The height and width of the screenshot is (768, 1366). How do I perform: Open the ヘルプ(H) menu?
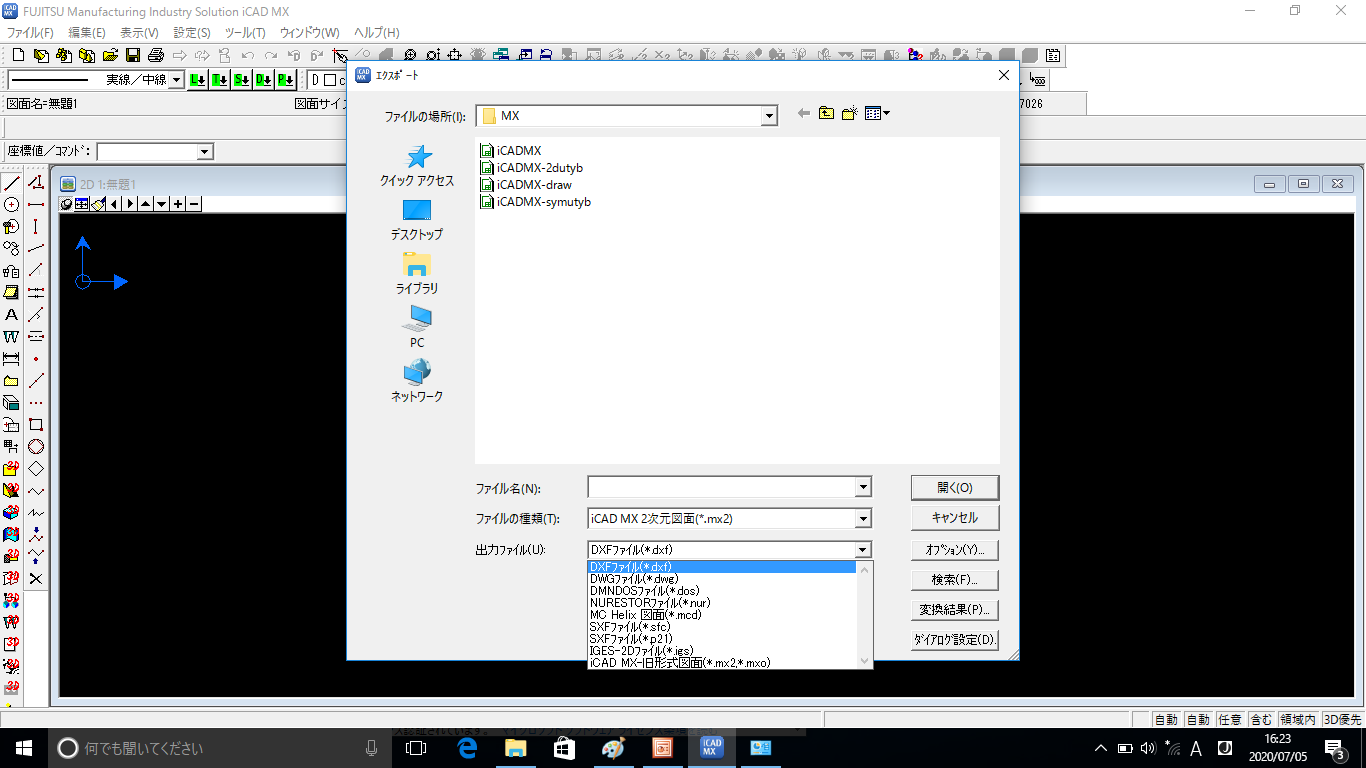[377, 33]
